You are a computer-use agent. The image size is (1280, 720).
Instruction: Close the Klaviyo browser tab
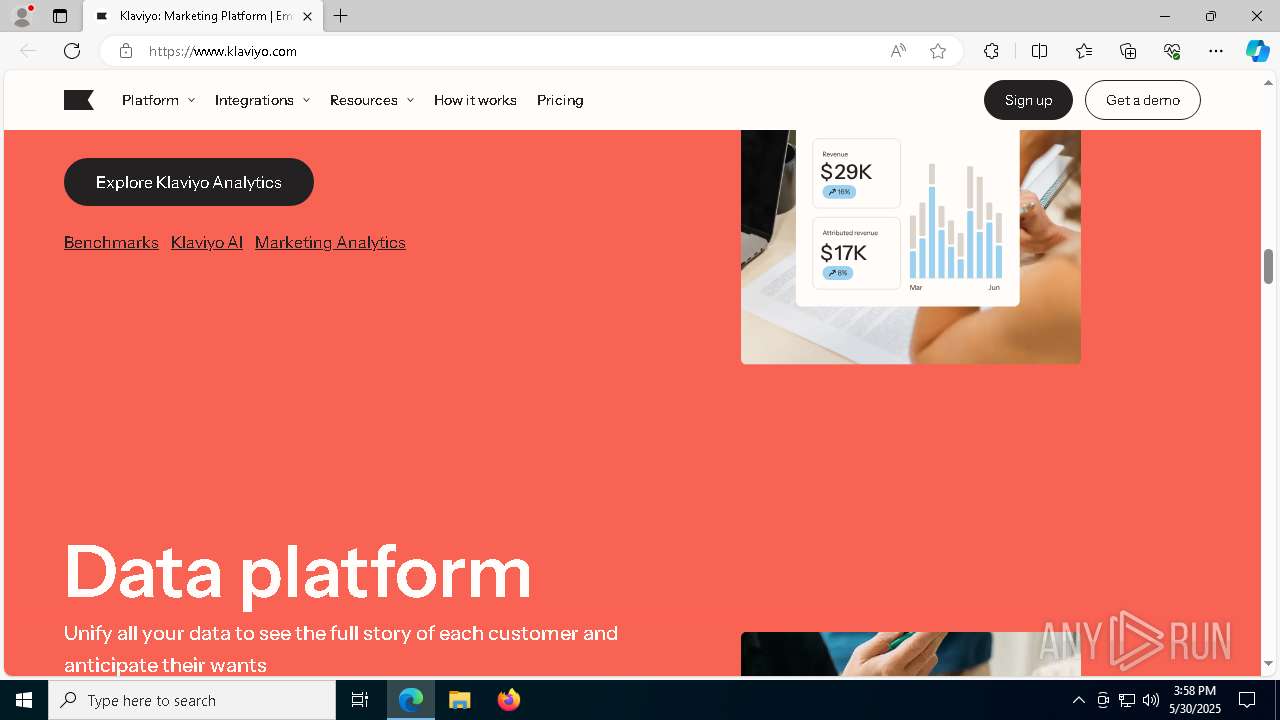click(307, 16)
